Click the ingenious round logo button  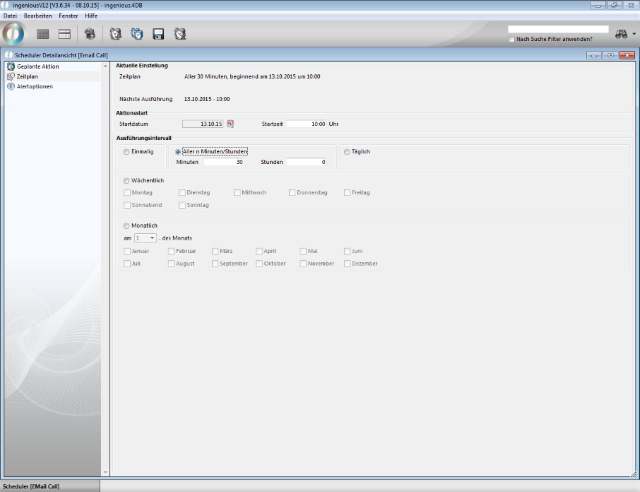tap(13, 34)
